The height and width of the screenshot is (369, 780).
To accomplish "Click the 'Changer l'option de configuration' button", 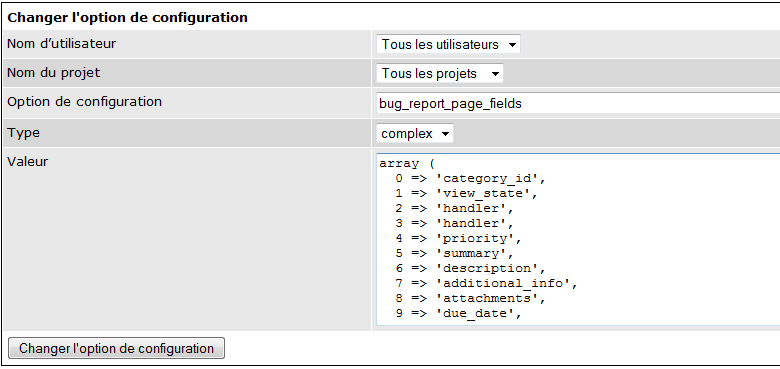I will pyautogui.click(x=116, y=348).
